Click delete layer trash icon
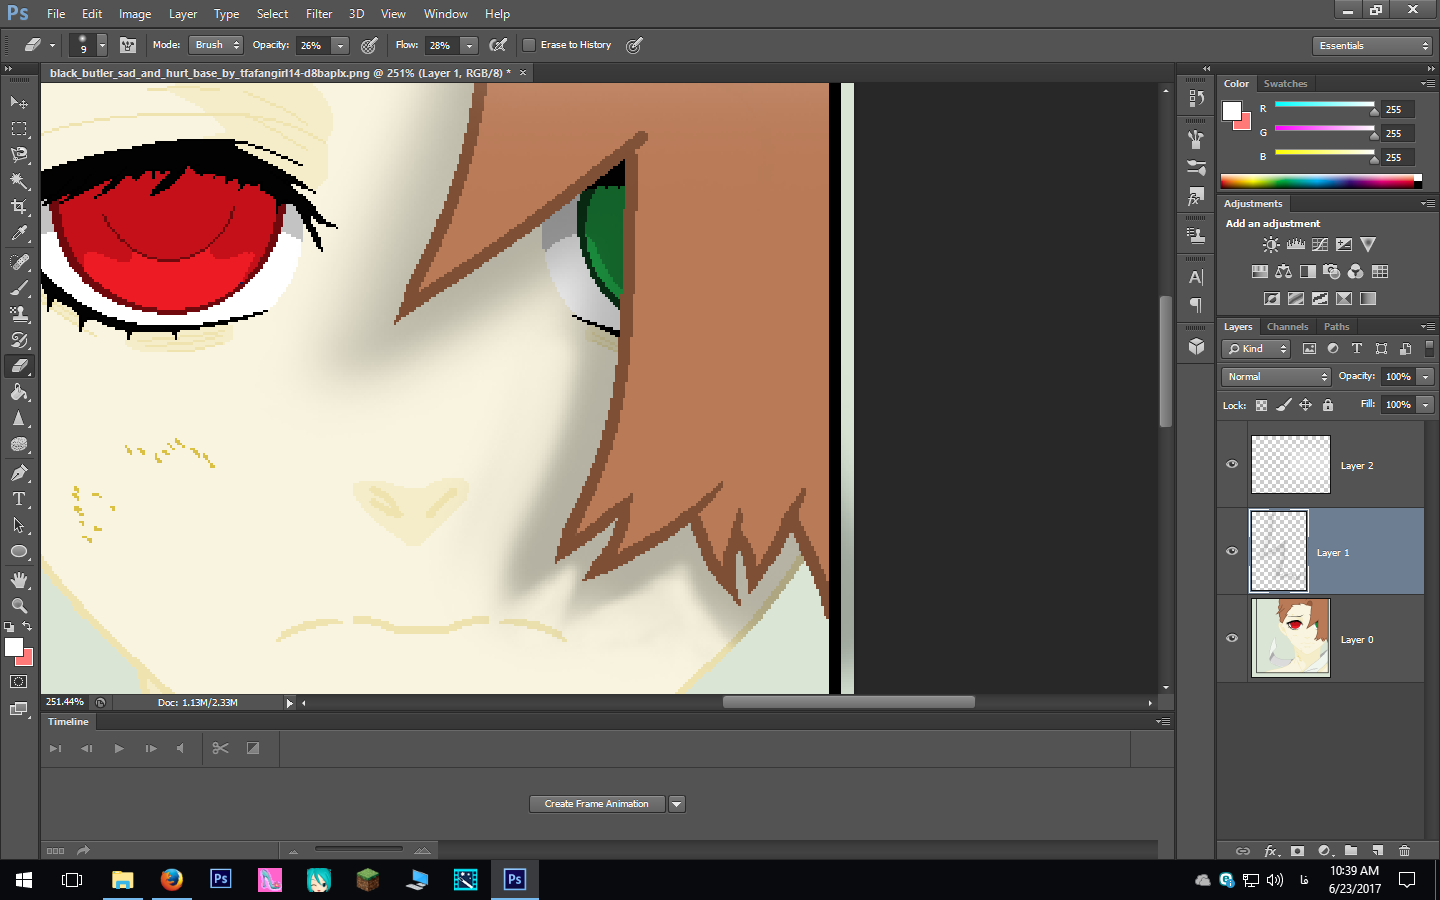Viewport: 1440px width, 900px height. click(x=1404, y=851)
